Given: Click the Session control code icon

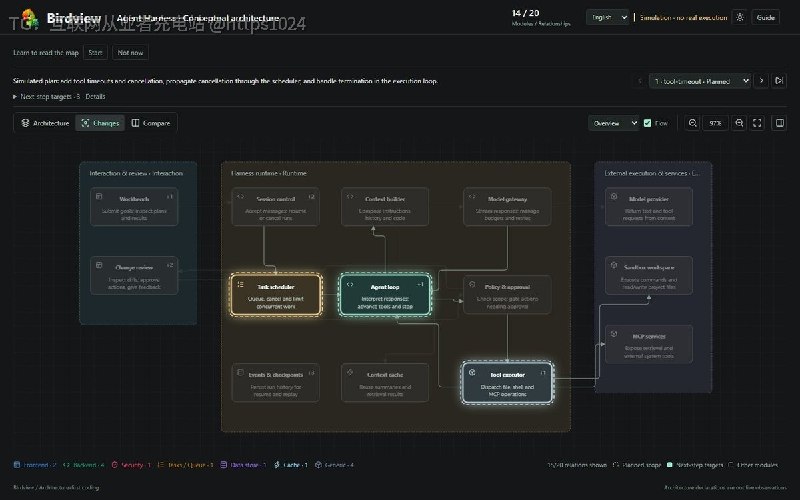Looking at the screenshot, I should pos(240,196).
